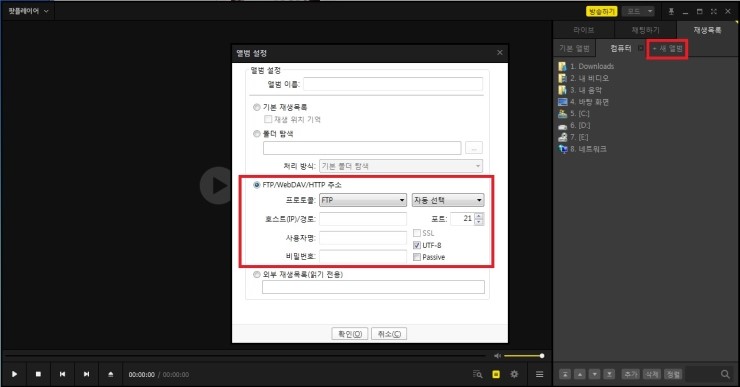Click the 추가 button in playlist panel
740x387 pixels.
pyautogui.click(x=631, y=374)
